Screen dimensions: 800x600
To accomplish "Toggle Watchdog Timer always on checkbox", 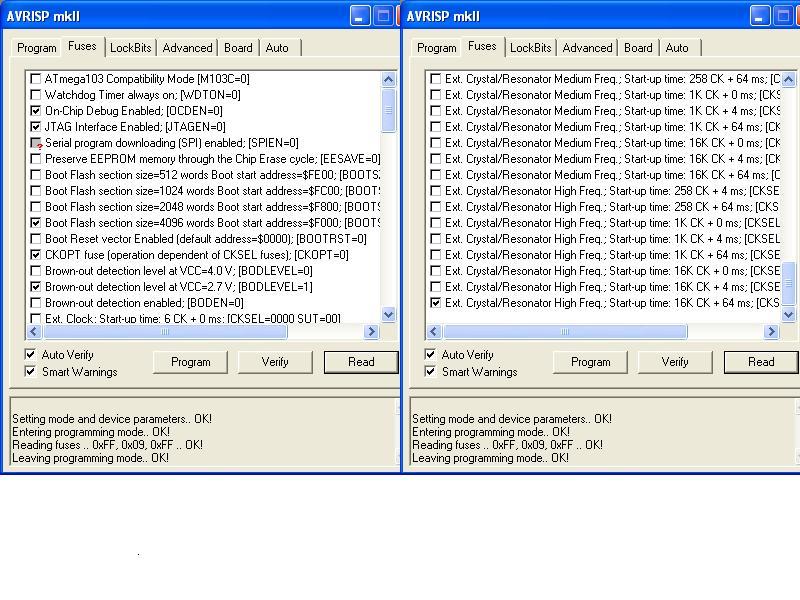I will click(x=37, y=95).
